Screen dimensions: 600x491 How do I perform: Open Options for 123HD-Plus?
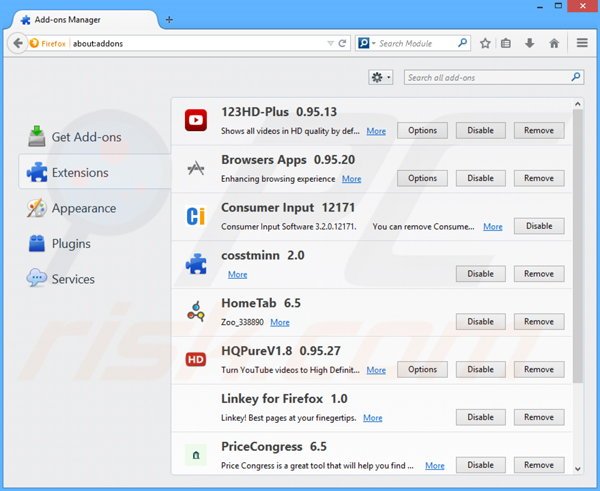422,130
